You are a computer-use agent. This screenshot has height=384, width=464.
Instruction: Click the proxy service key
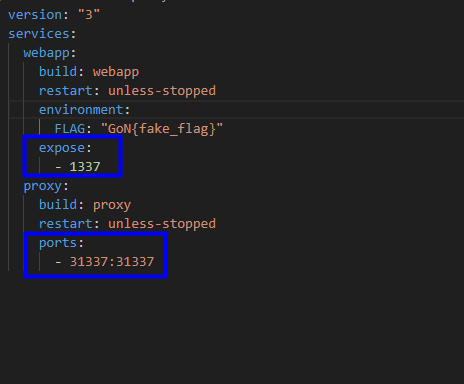(x=42, y=186)
